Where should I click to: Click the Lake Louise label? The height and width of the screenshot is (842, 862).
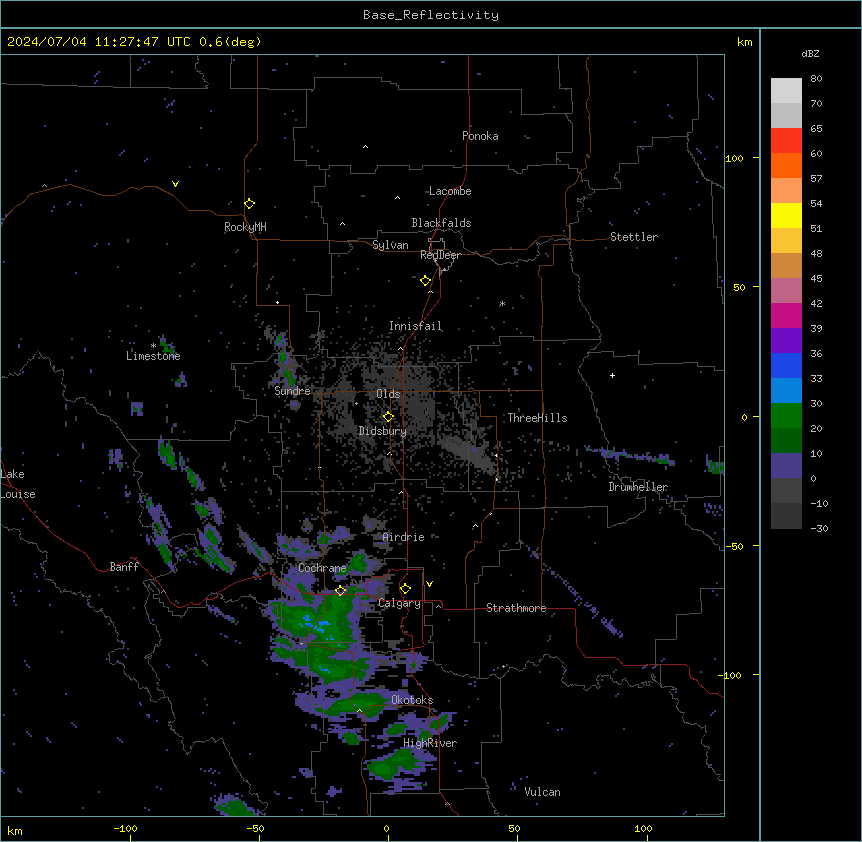(18, 484)
